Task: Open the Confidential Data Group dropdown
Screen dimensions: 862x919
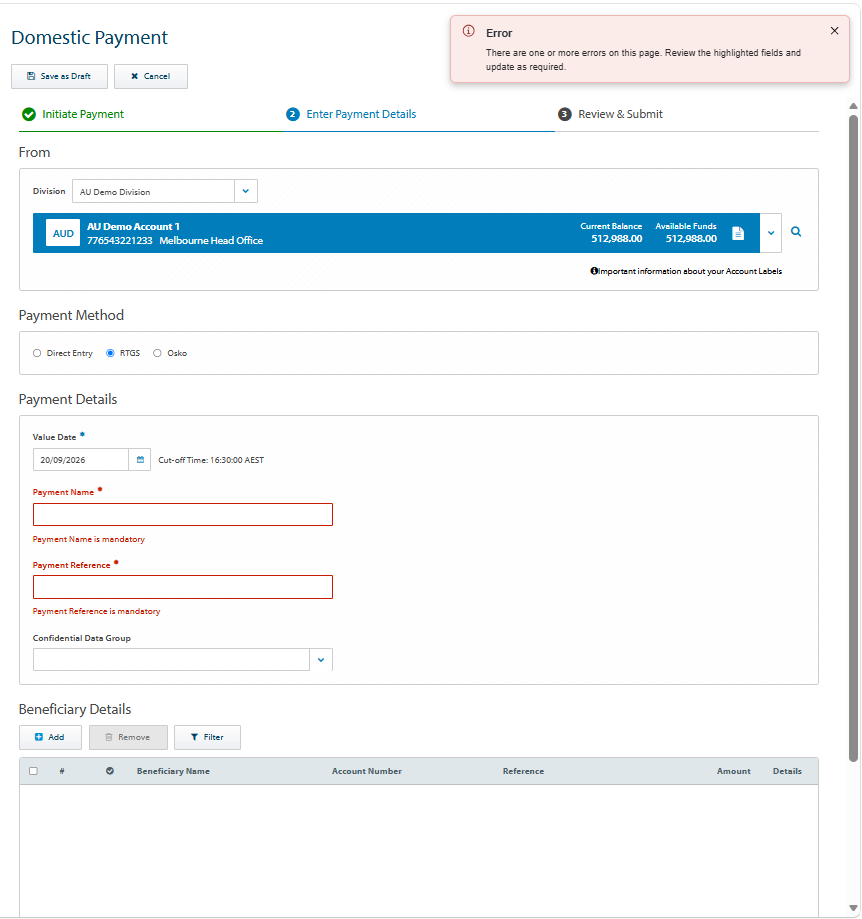Action: coord(321,659)
